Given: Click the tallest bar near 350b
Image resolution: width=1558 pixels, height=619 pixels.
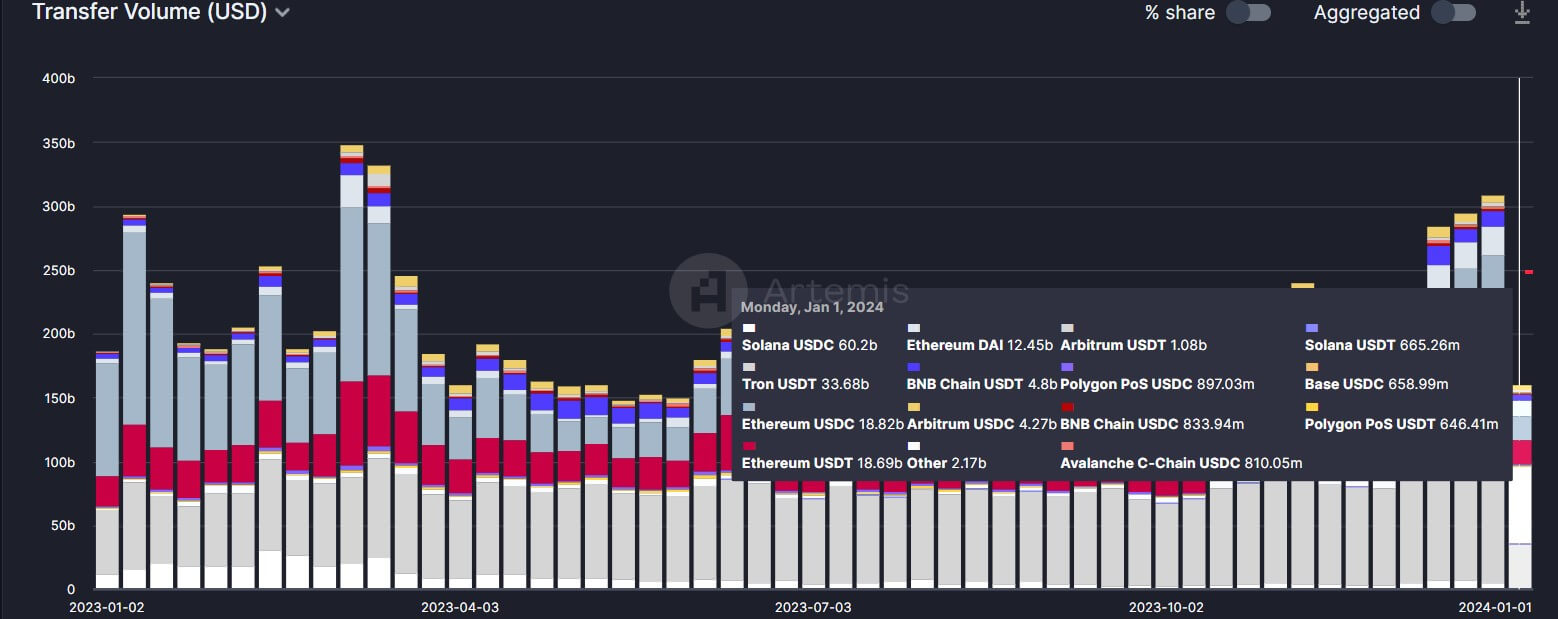Looking at the screenshot, I should [x=352, y=300].
